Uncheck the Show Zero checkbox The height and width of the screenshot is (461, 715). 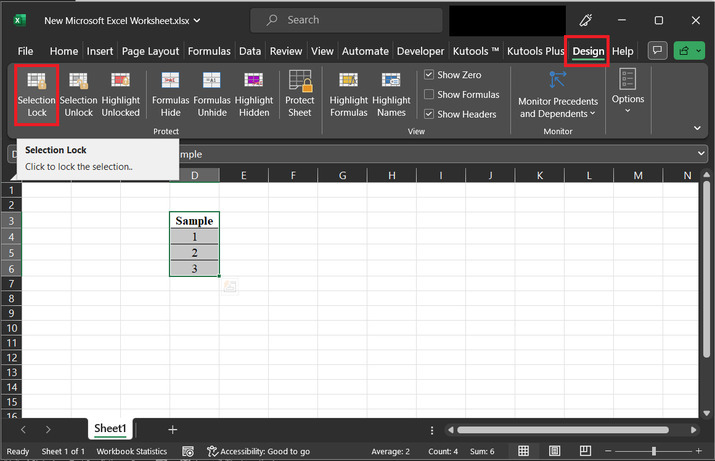pyautogui.click(x=429, y=75)
